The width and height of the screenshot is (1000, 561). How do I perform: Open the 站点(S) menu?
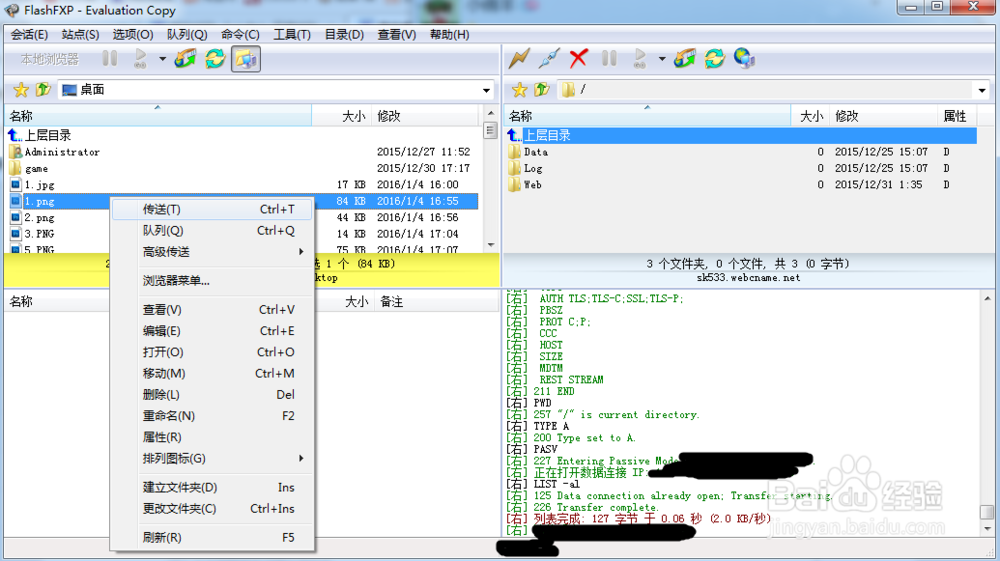click(80, 34)
